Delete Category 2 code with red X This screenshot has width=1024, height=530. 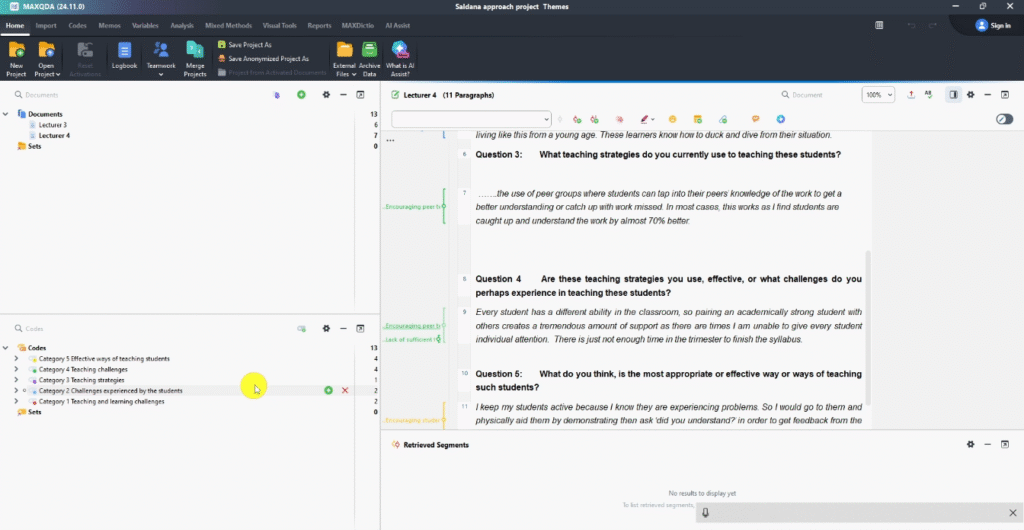345,390
